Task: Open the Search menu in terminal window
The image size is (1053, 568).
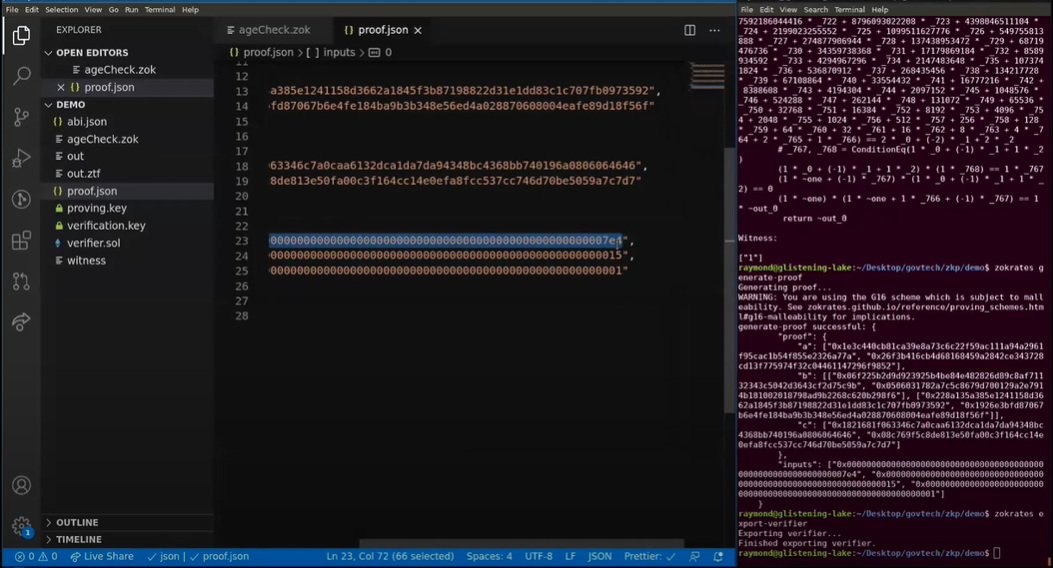Action: point(815,9)
